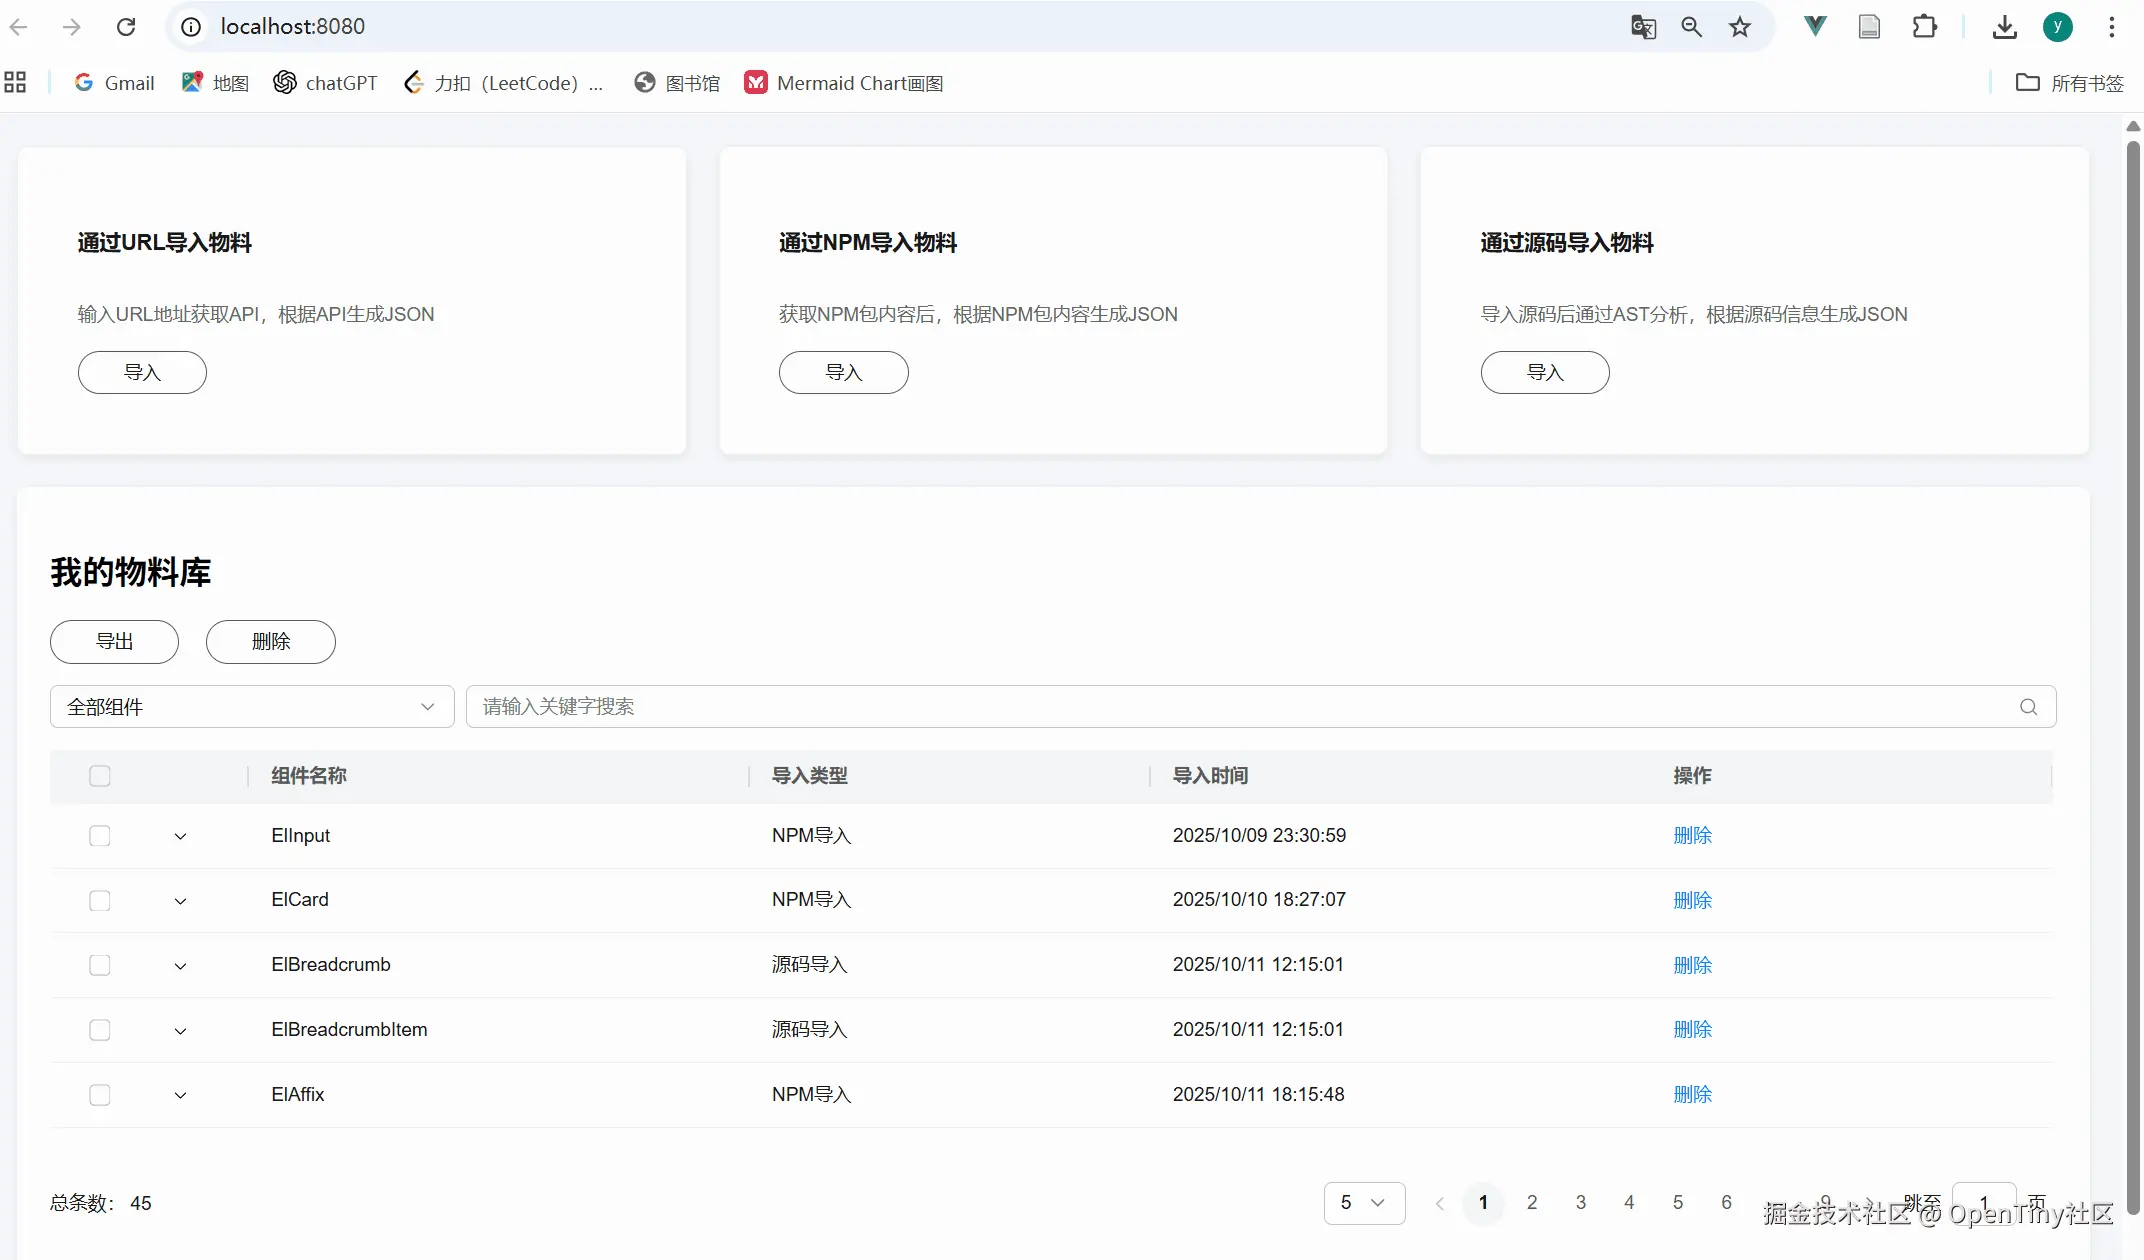This screenshot has width=2144, height=1260.
Task: Click the search magnifier icon in keyword field
Action: (x=2028, y=707)
